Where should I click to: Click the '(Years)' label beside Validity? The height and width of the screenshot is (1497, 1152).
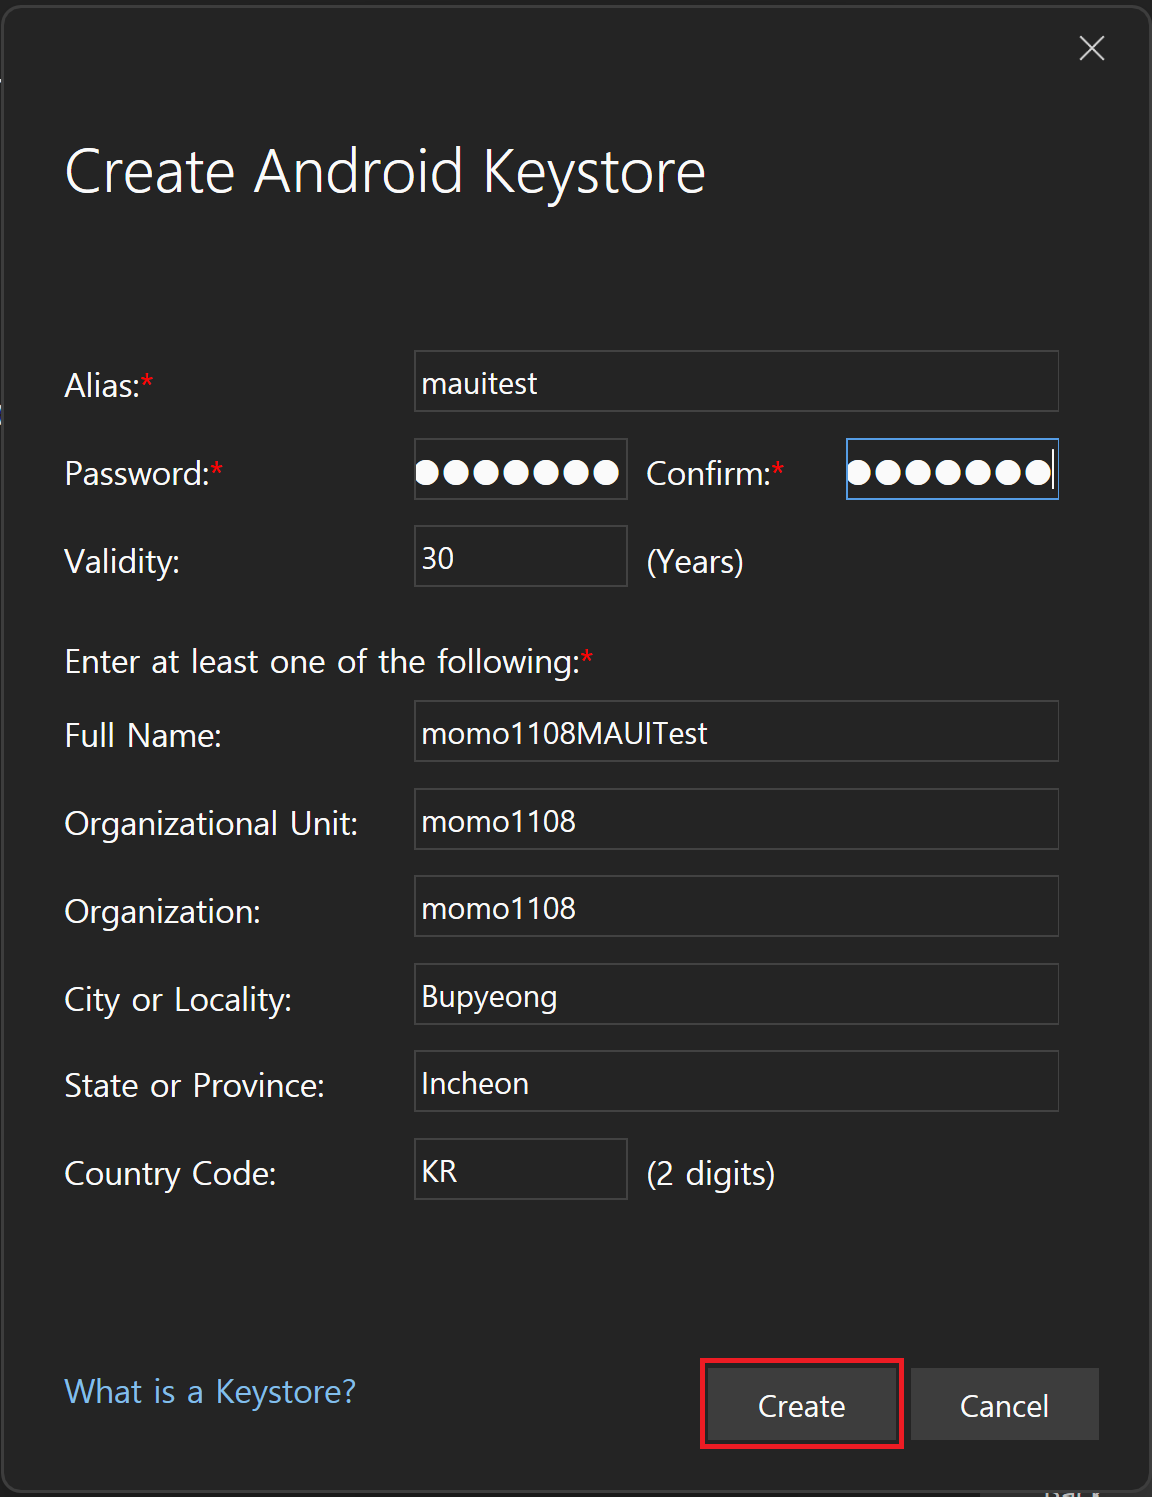[x=695, y=562]
